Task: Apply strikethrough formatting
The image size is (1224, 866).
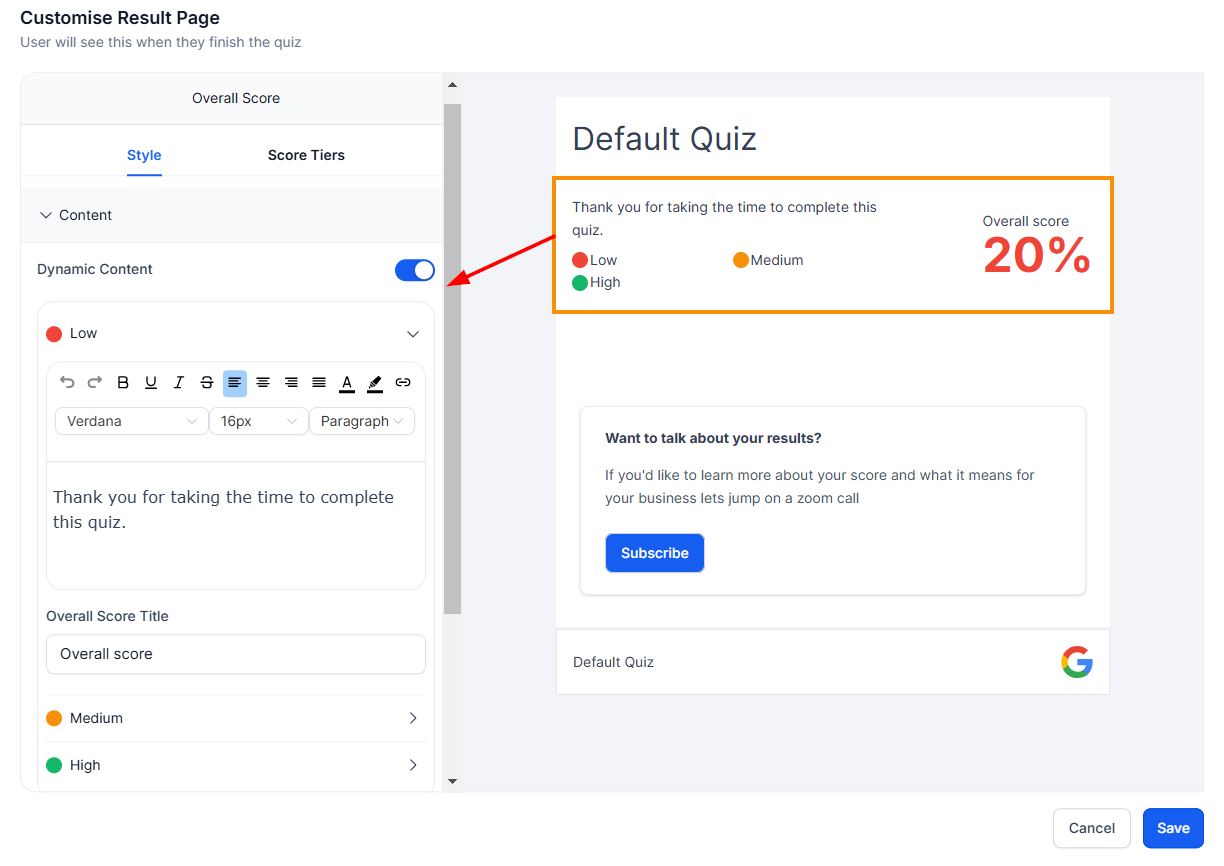Action: coord(207,382)
